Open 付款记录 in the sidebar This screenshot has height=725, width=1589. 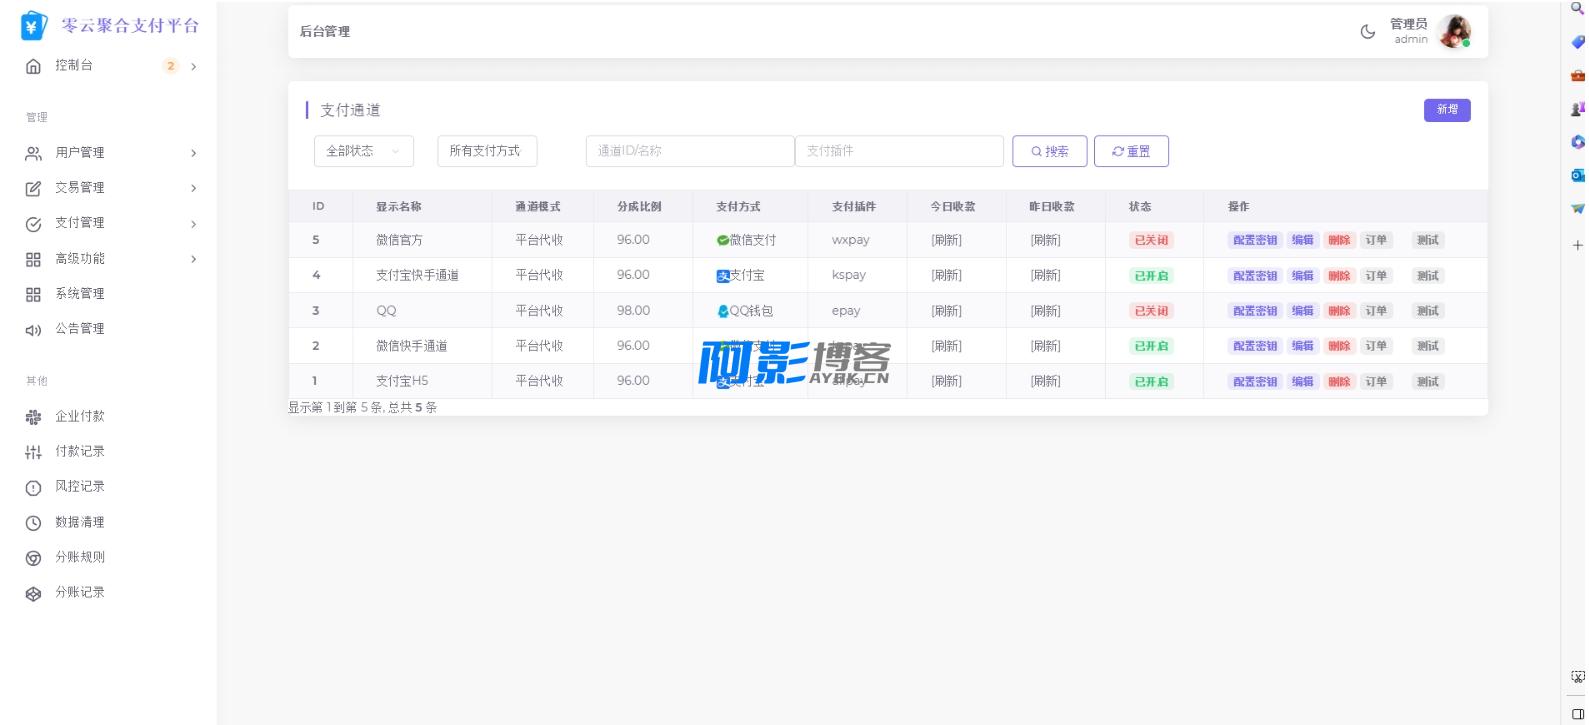(x=79, y=452)
